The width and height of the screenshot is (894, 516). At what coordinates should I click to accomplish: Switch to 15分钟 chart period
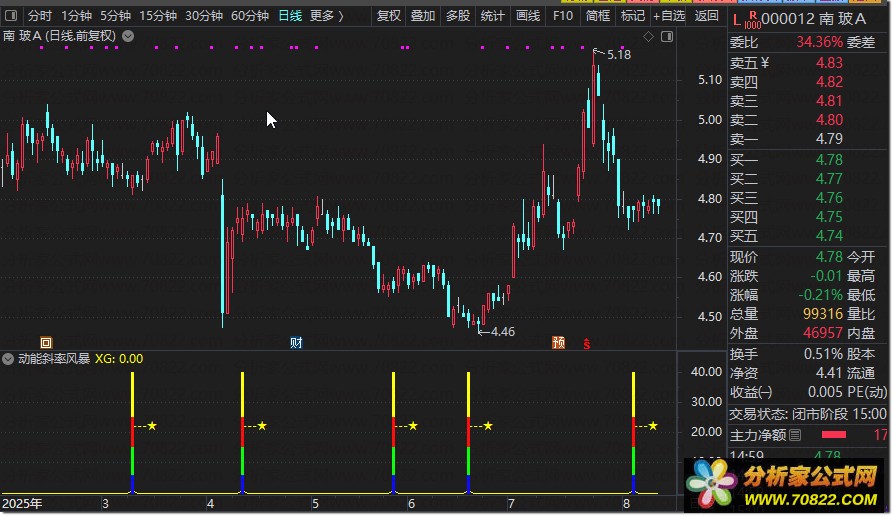tap(158, 15)
